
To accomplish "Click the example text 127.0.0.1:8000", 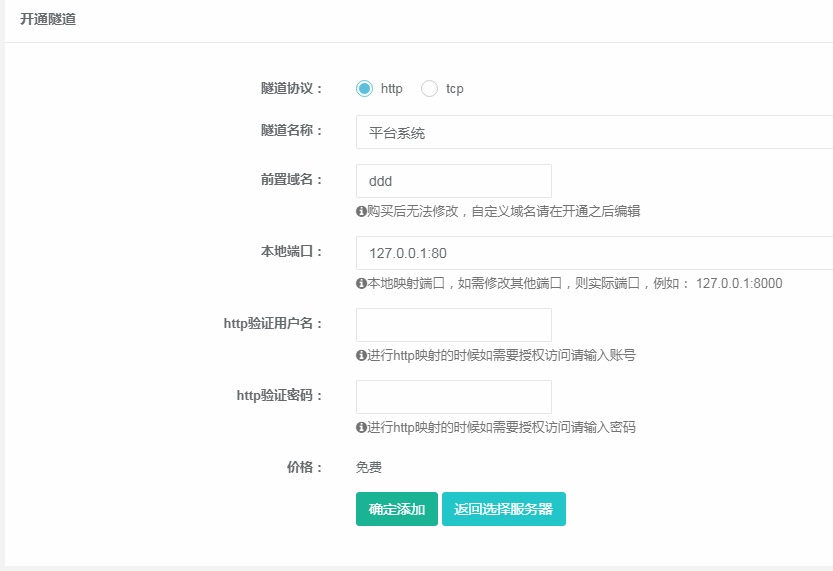I will [739, 283].
